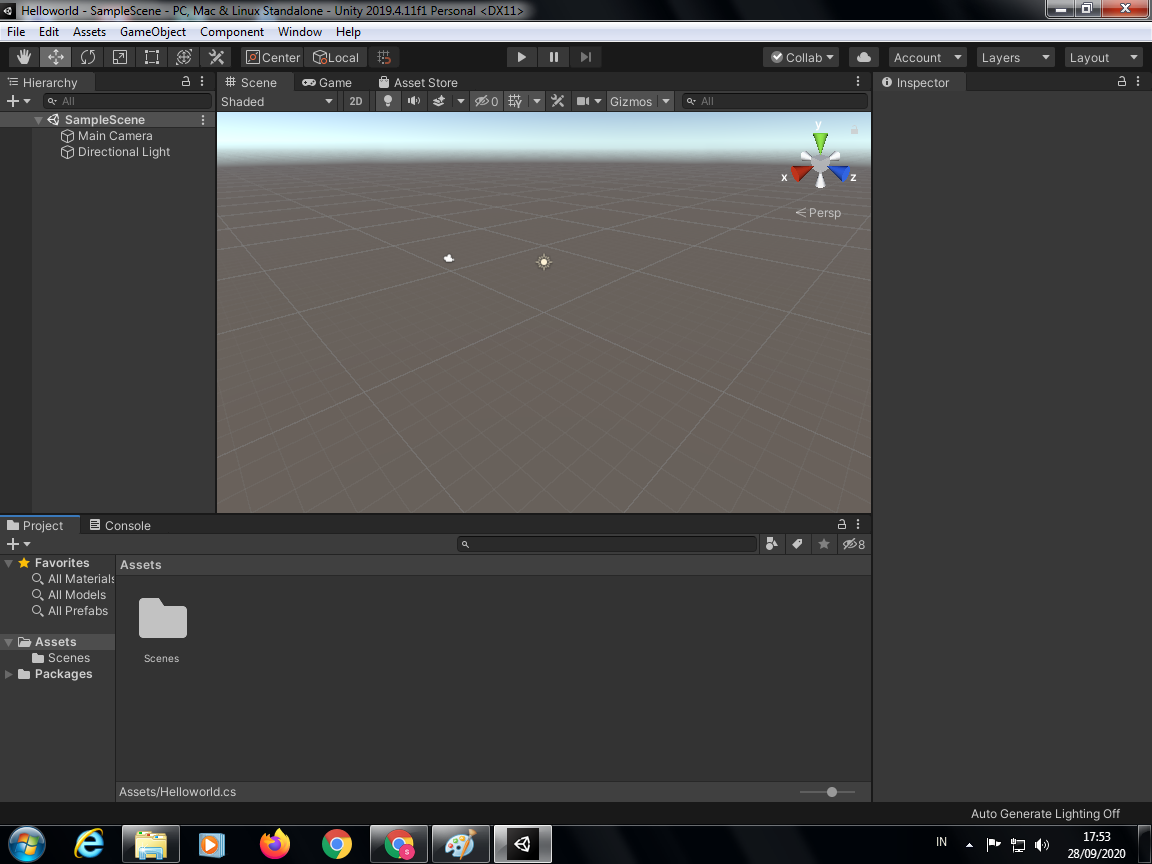
Task: Open the Layers dropdown
Action: tap(1015, 57)
